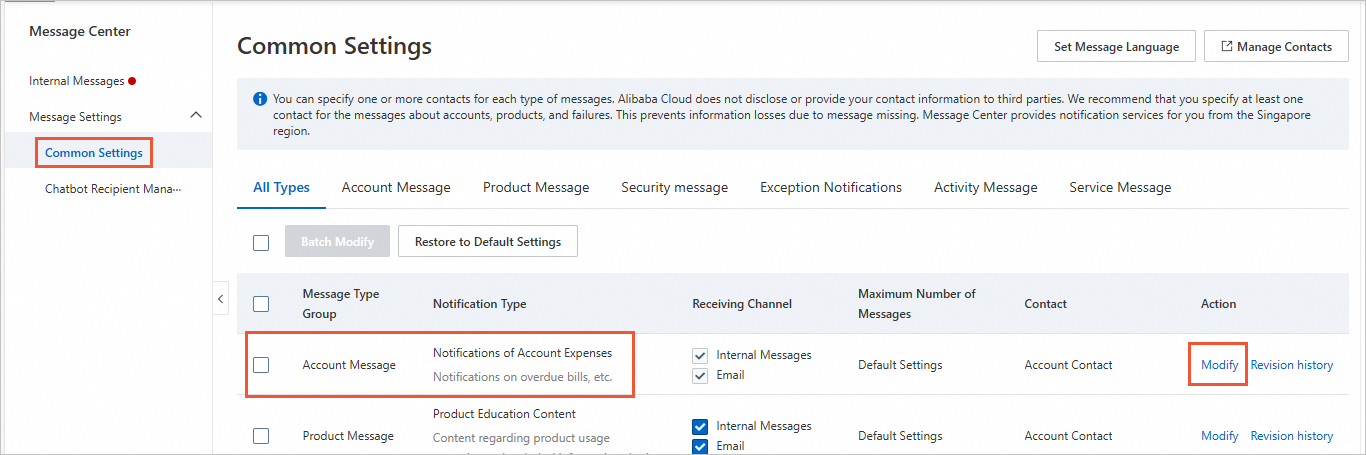Select the Account Message row checkbox
The height and width of the screenshot is (455, 1366).
261,365
